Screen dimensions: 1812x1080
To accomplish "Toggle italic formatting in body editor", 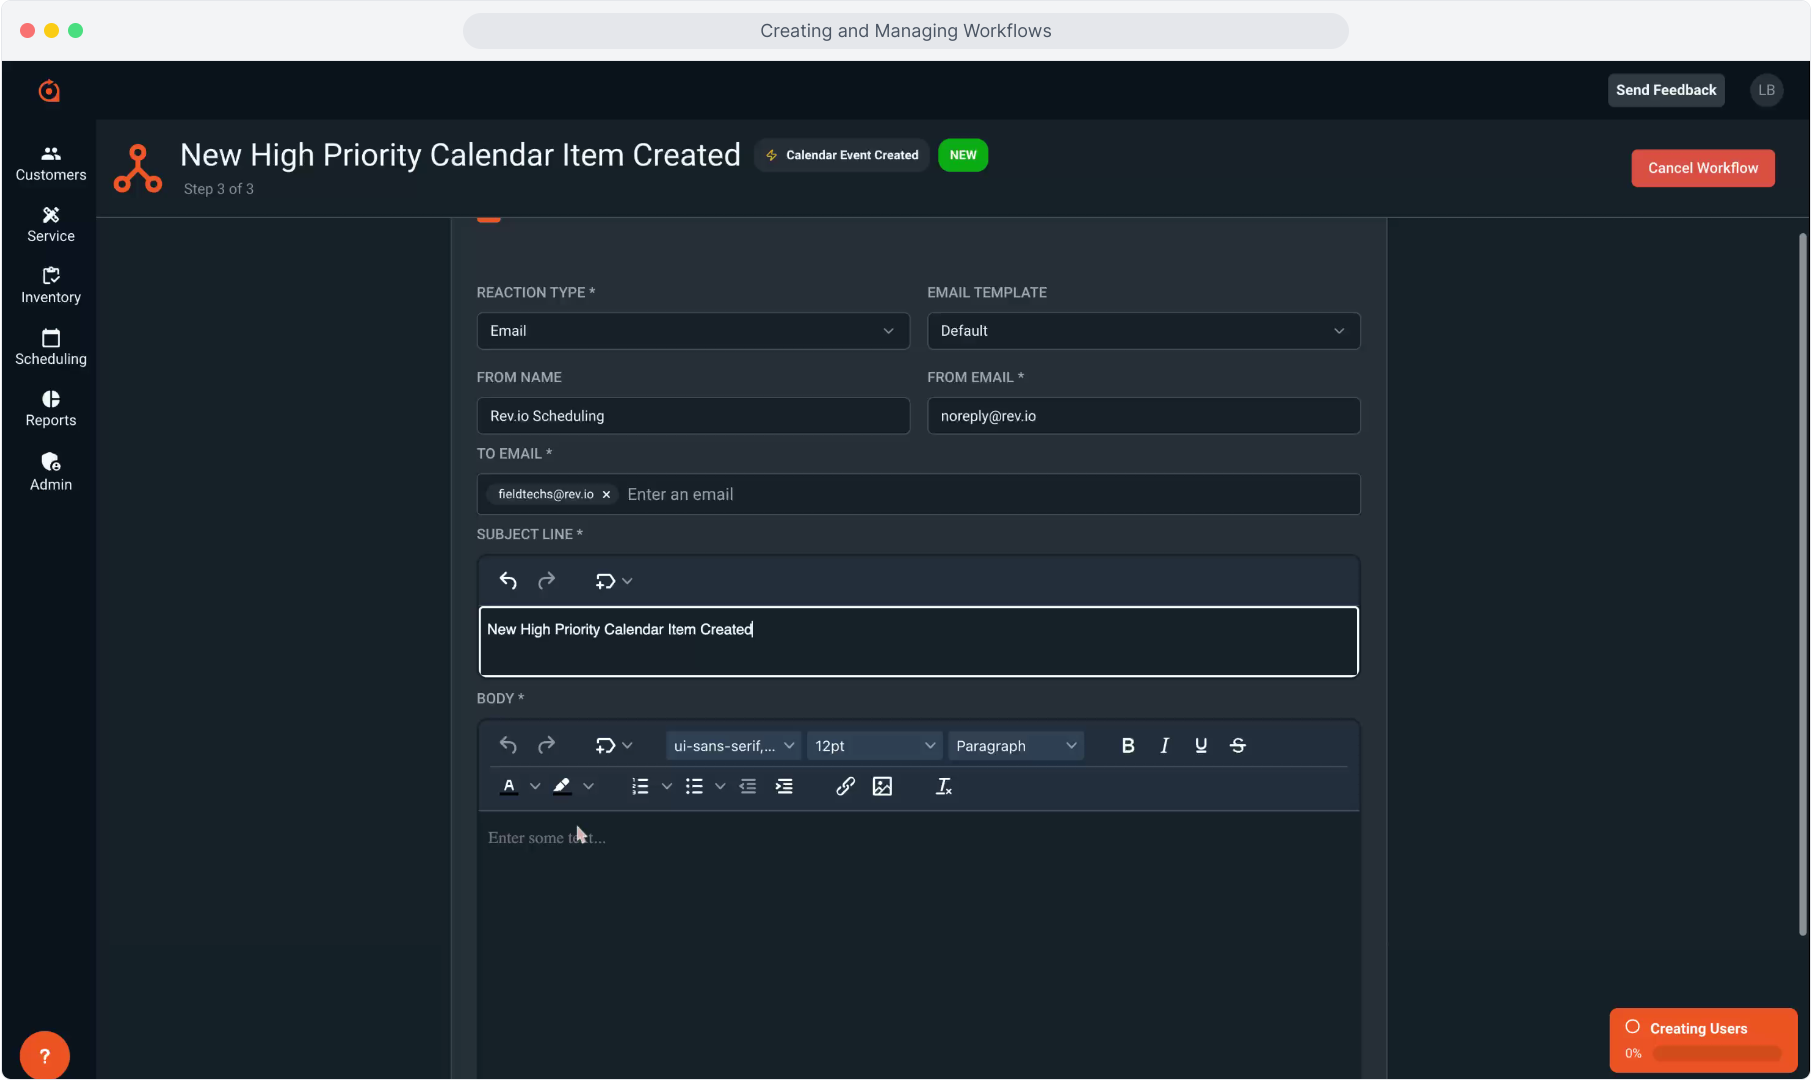I will pyautogui.click(x=1164, y=746).
